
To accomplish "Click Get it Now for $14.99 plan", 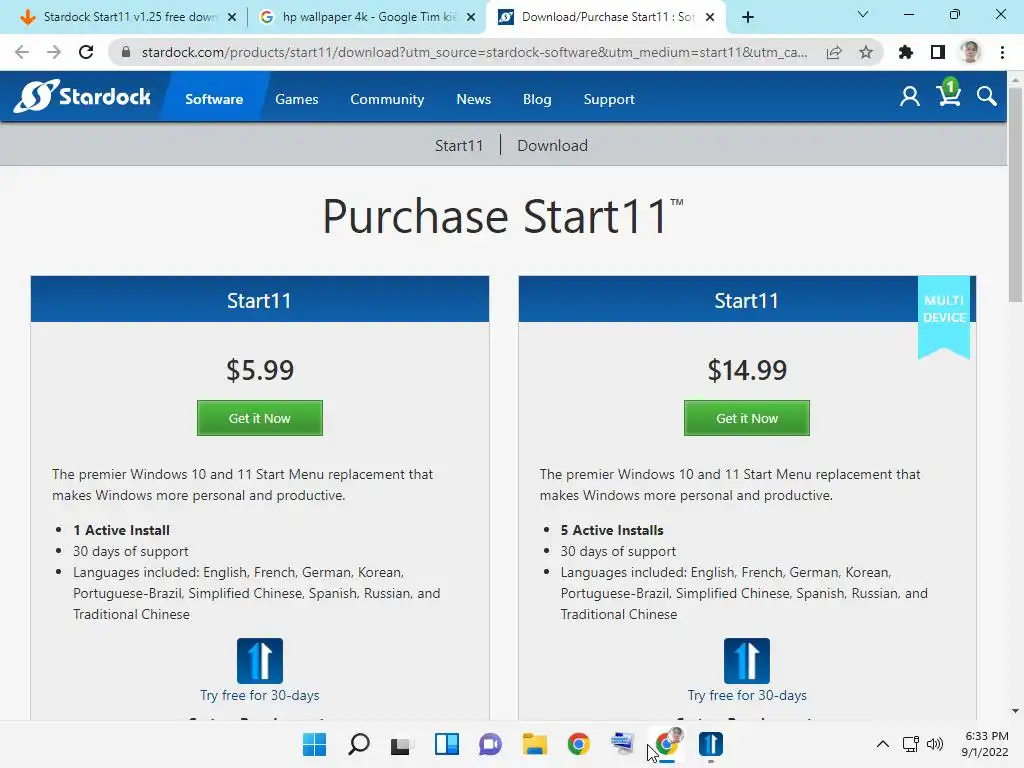I will tap(746, 418).
